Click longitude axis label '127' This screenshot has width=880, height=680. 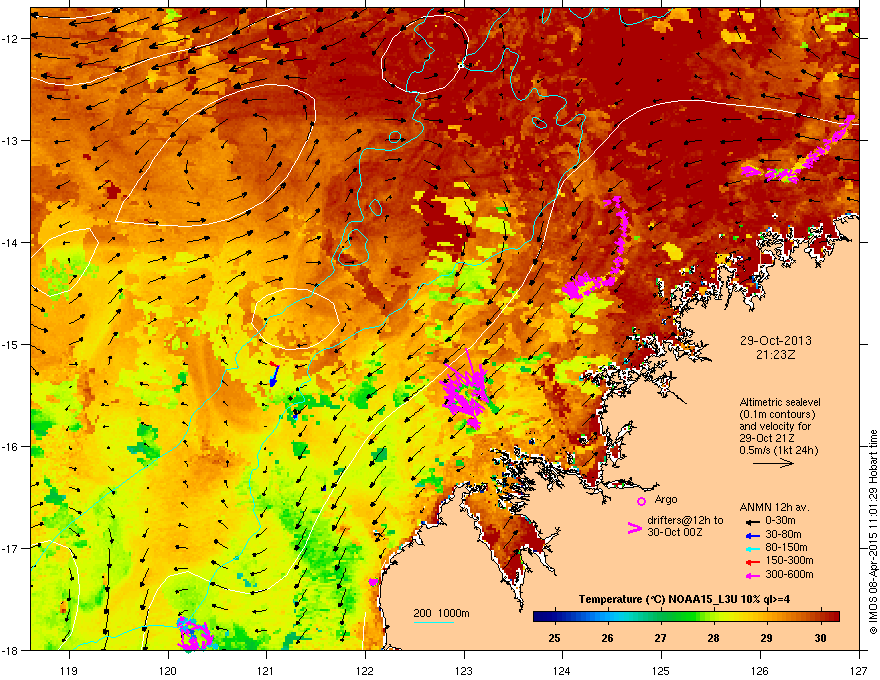[x=859, y=670]
